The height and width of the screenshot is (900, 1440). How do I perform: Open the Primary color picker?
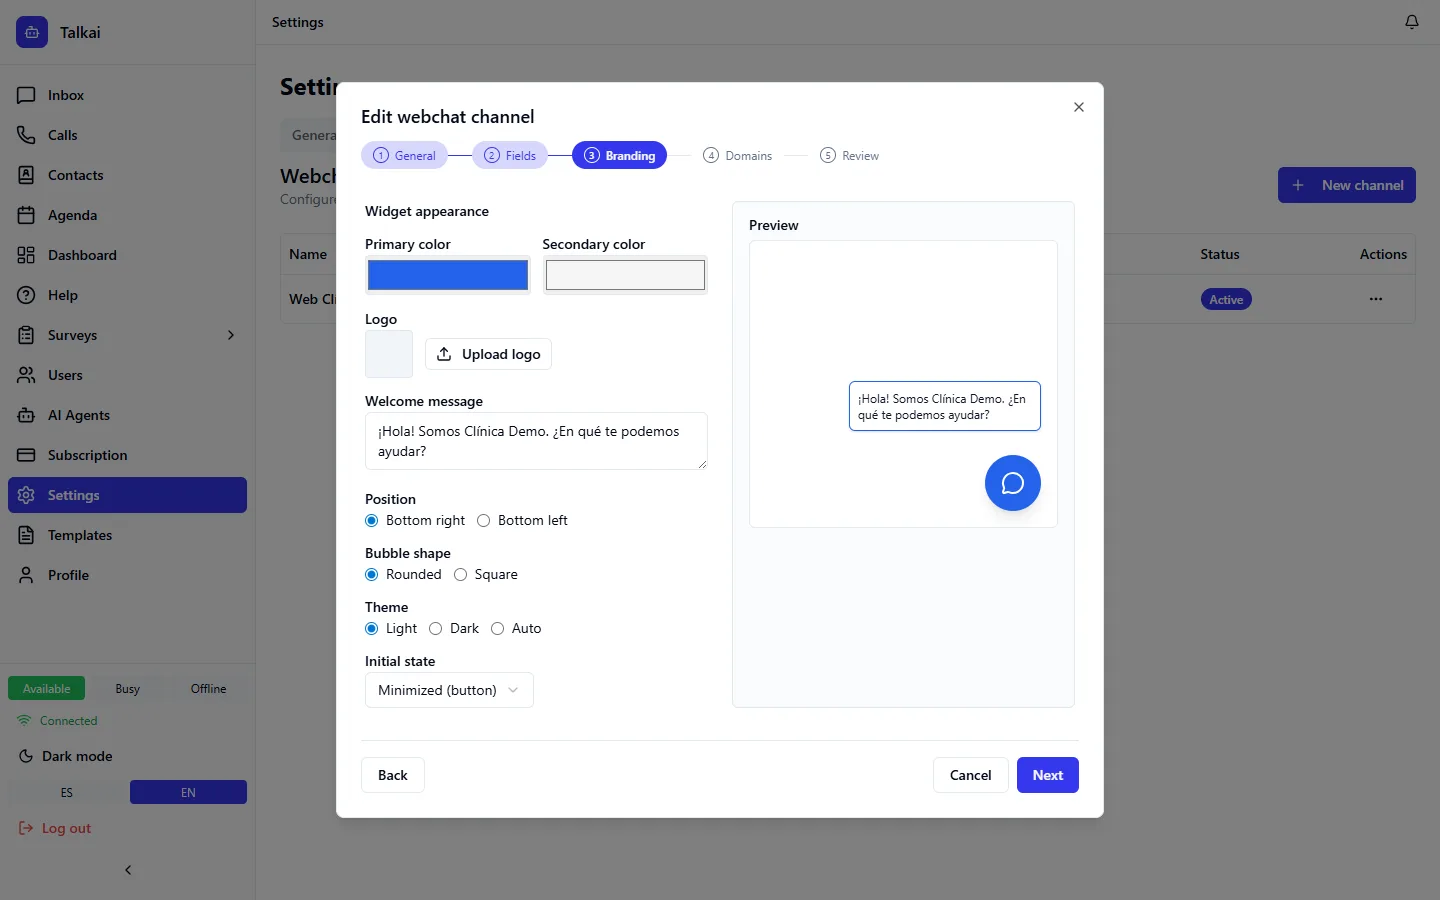pyautogui.click(x=447, y=275)
